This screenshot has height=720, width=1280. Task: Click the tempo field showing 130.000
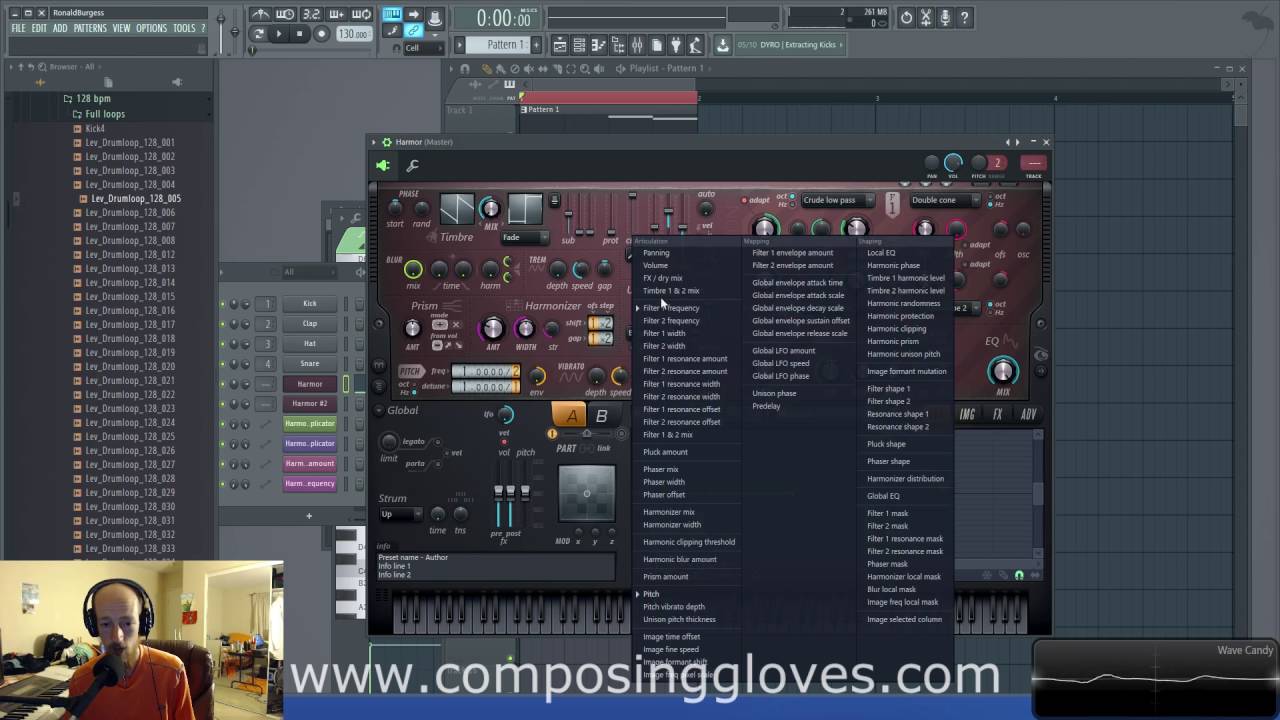(x=352, y=34)
